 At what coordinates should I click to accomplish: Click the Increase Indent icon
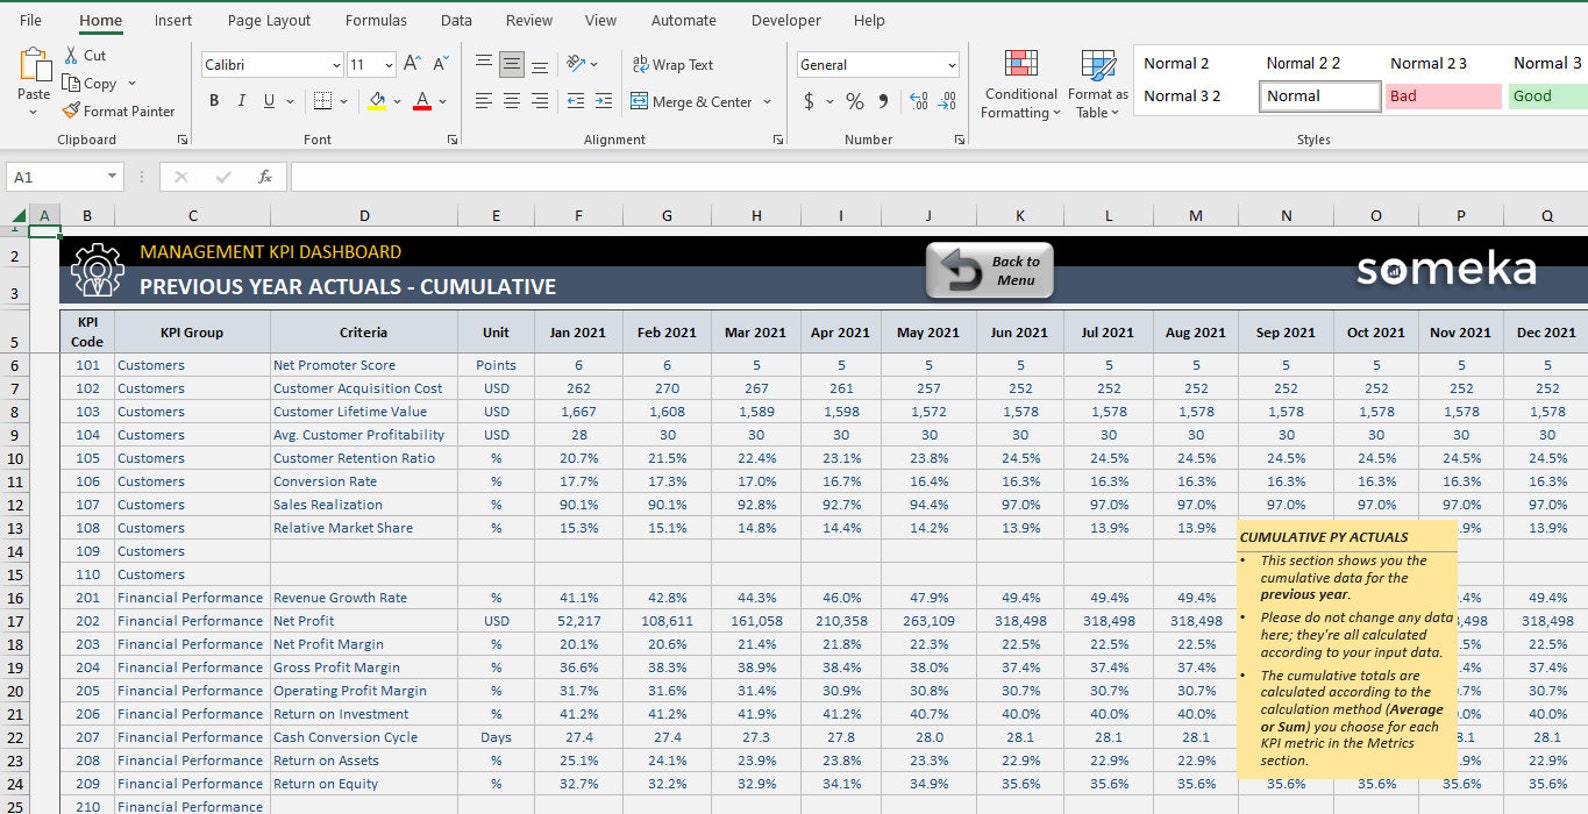point(604,101)
